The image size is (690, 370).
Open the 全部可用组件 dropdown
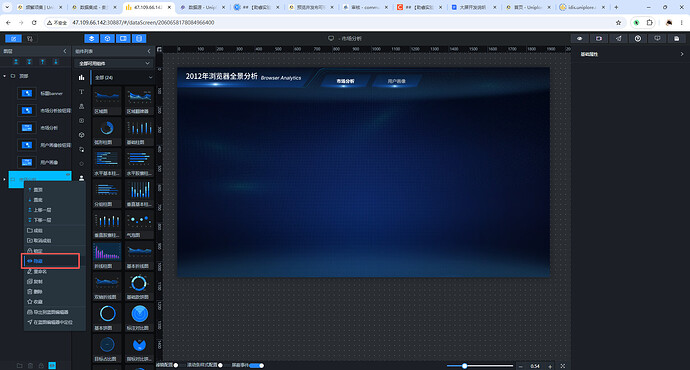[x=114, y=63]
